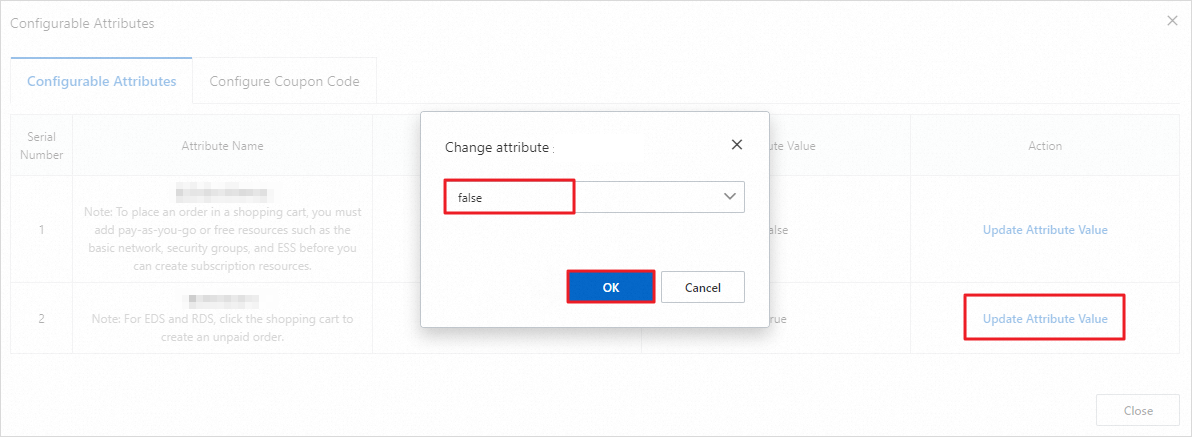Open the dropdown field showing false
Image resolution: width=1192 pixels, height=437 pixels.
[594, 197]
